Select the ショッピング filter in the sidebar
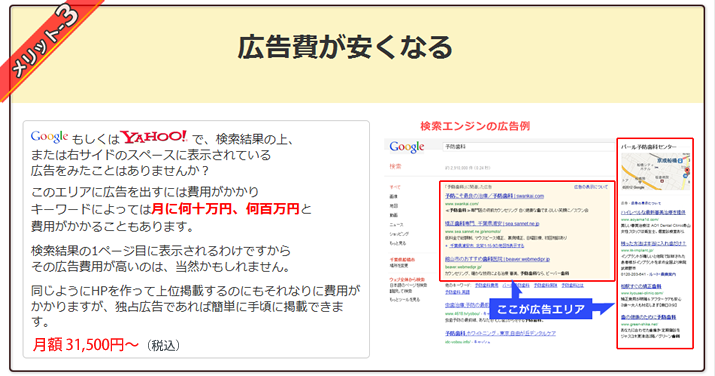Image resolution: width=715 pixels, height=376 pixels. (x=398, y=234)
